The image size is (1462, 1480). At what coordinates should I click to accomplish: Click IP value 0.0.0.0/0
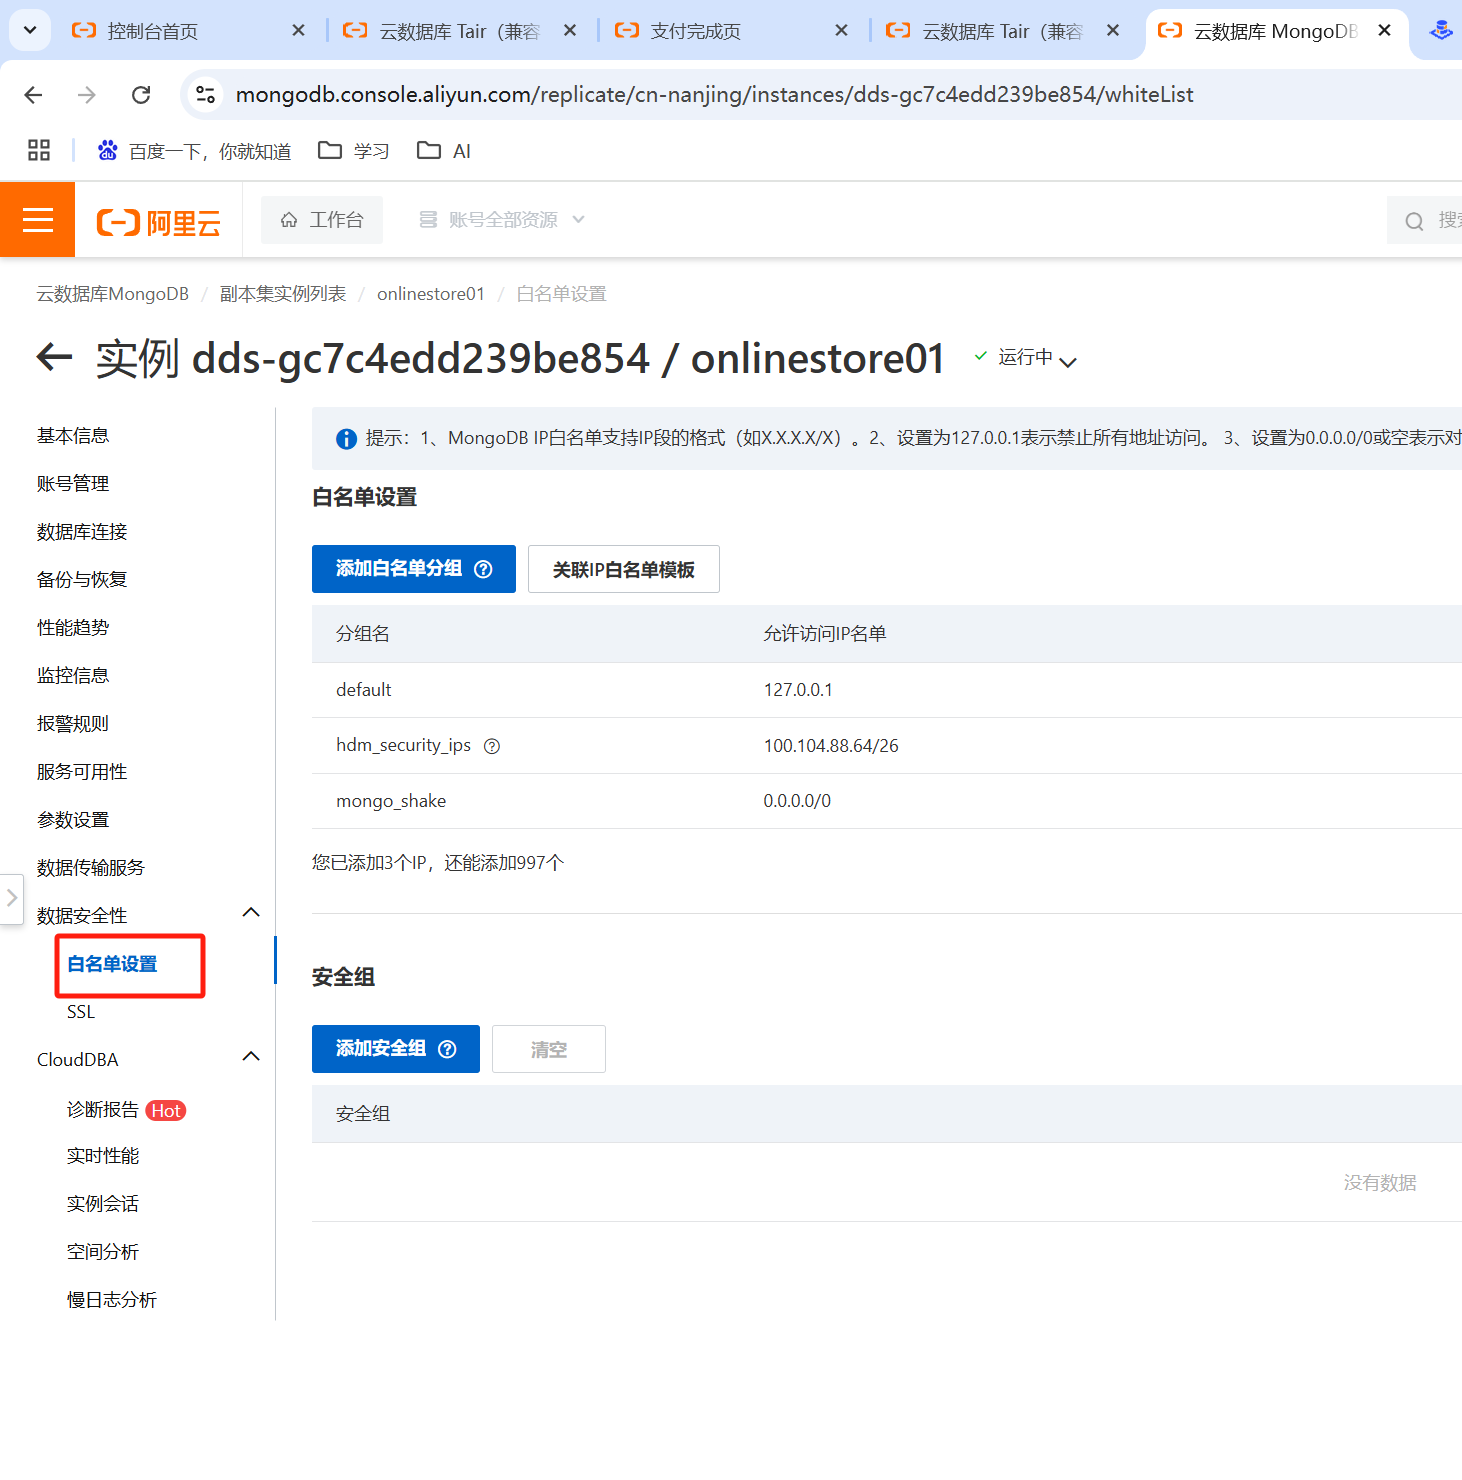point(797,801)
